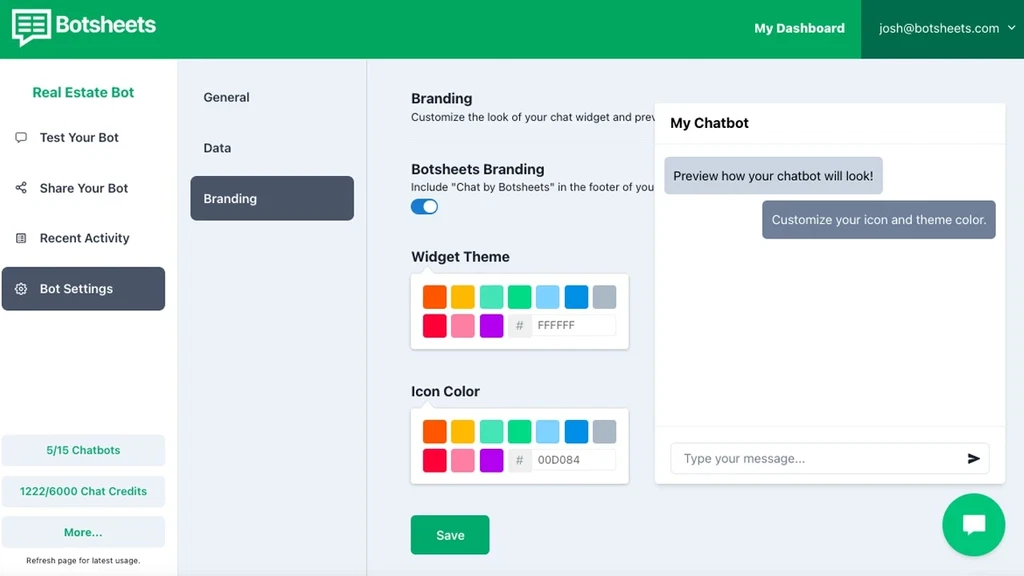Click the Bot Settings gear icon
Image resolution: width=1024 pixels, height=576 pixels.
tap(21, 289)
